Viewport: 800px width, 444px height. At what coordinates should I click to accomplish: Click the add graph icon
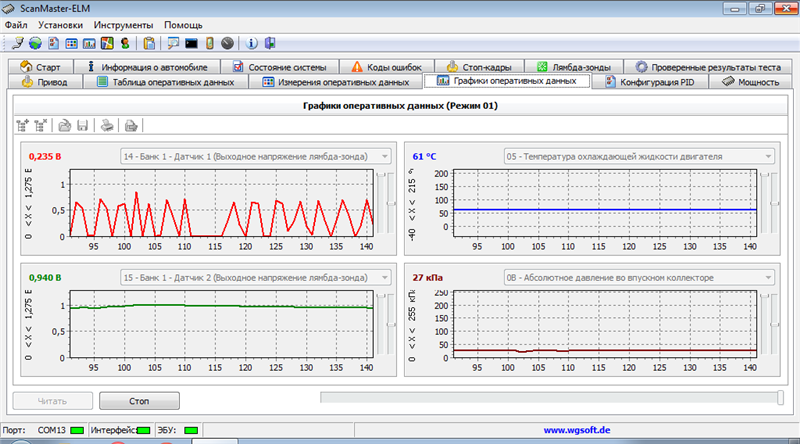coord(23,125)
